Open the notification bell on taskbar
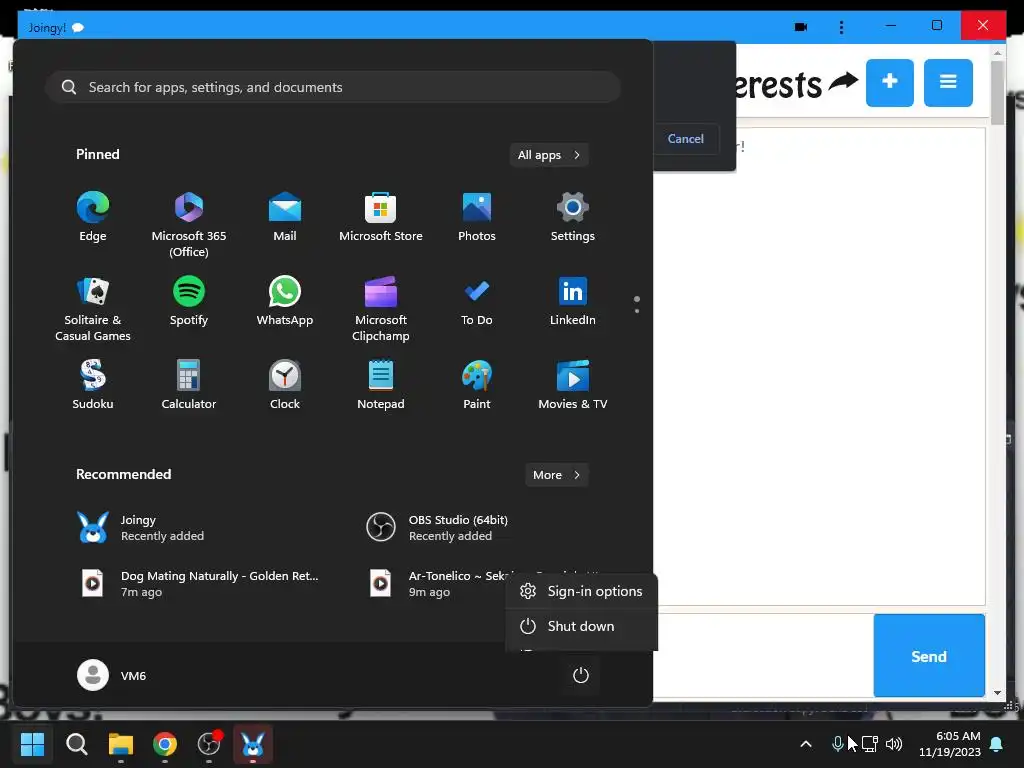Screen dimensions: 1024x768 997,744
